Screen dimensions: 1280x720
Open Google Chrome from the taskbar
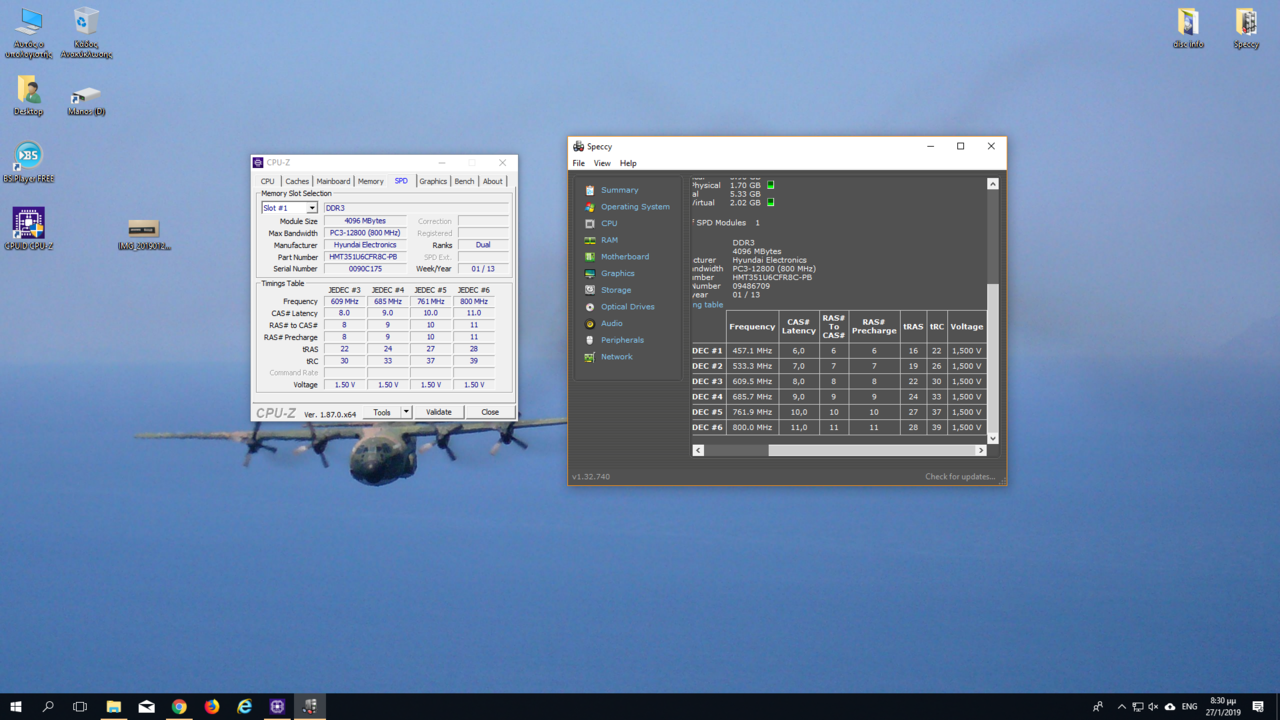tap(179, 706)
